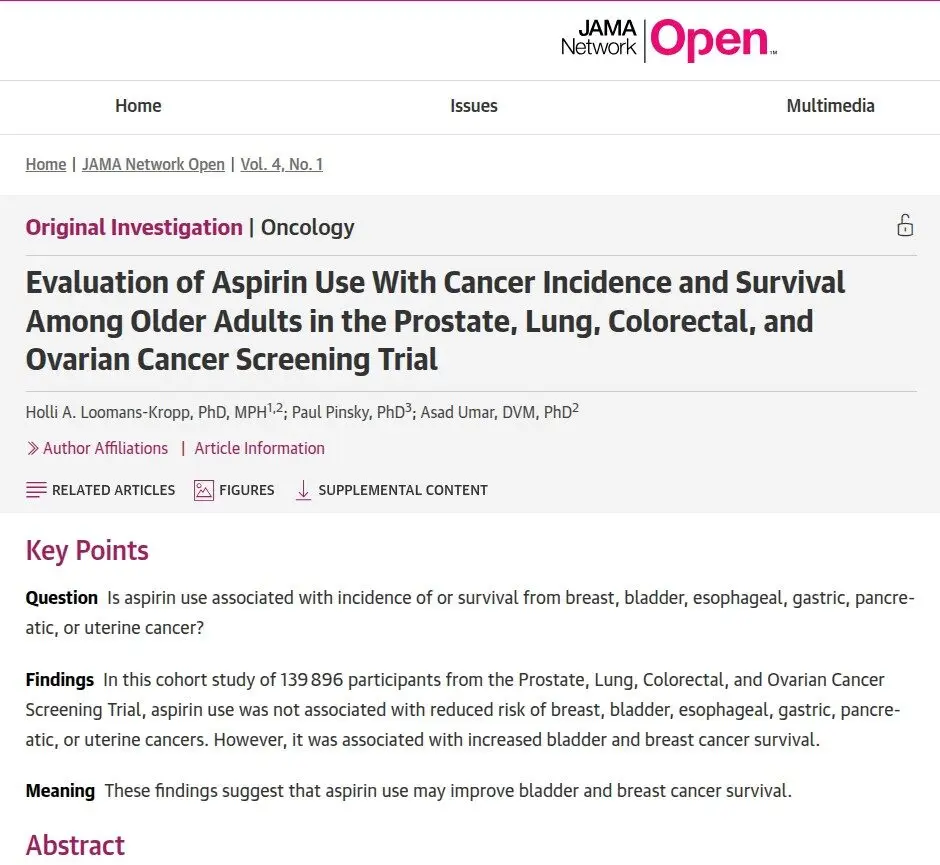
Task: Click the open access lock icon
Action: (905, 225)
